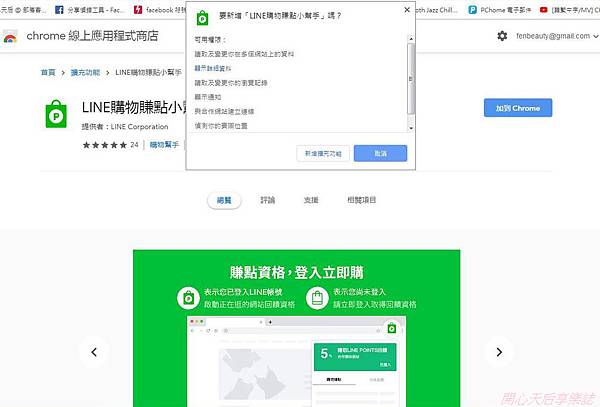This screenshot has height=407, width=600.
Task: Click the permissions list scrollbar thumb
Action: [411, 78]
